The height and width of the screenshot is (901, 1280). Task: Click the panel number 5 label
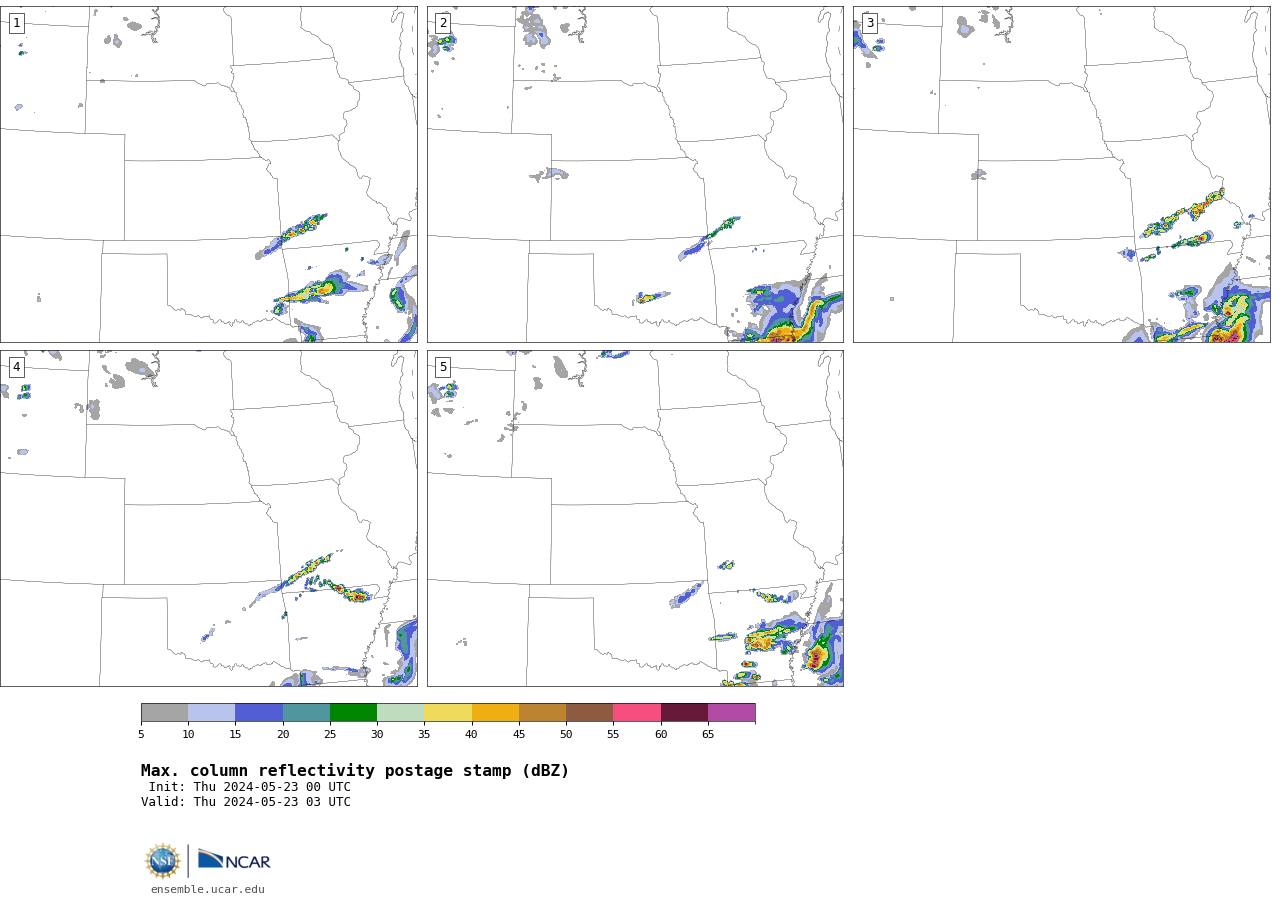point(443,367)
